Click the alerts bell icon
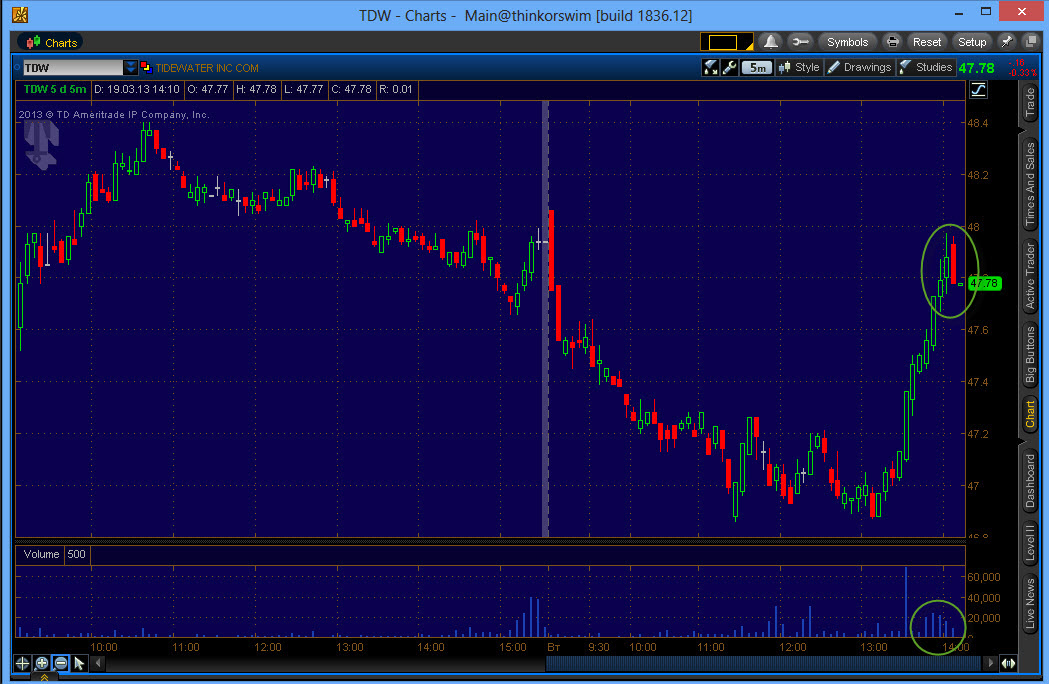Viewport: 1049px width, 684px height. click(x=771, y=42)
